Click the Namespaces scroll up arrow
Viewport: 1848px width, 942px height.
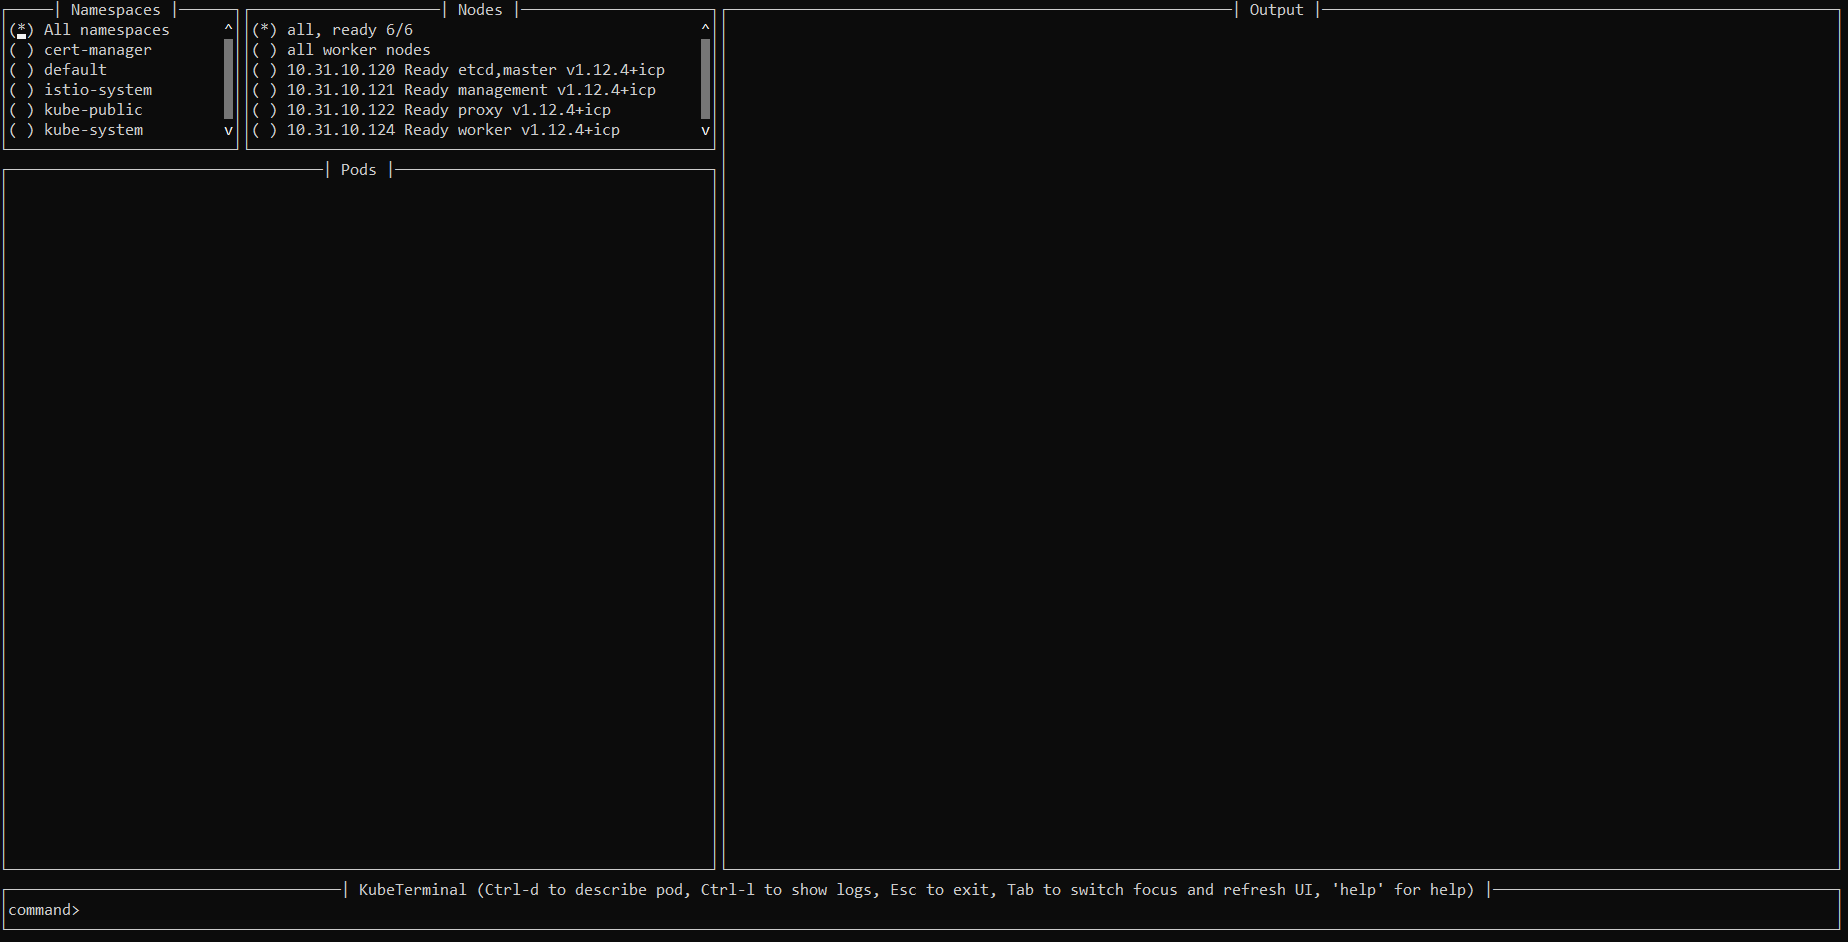(x=228, y=29)
